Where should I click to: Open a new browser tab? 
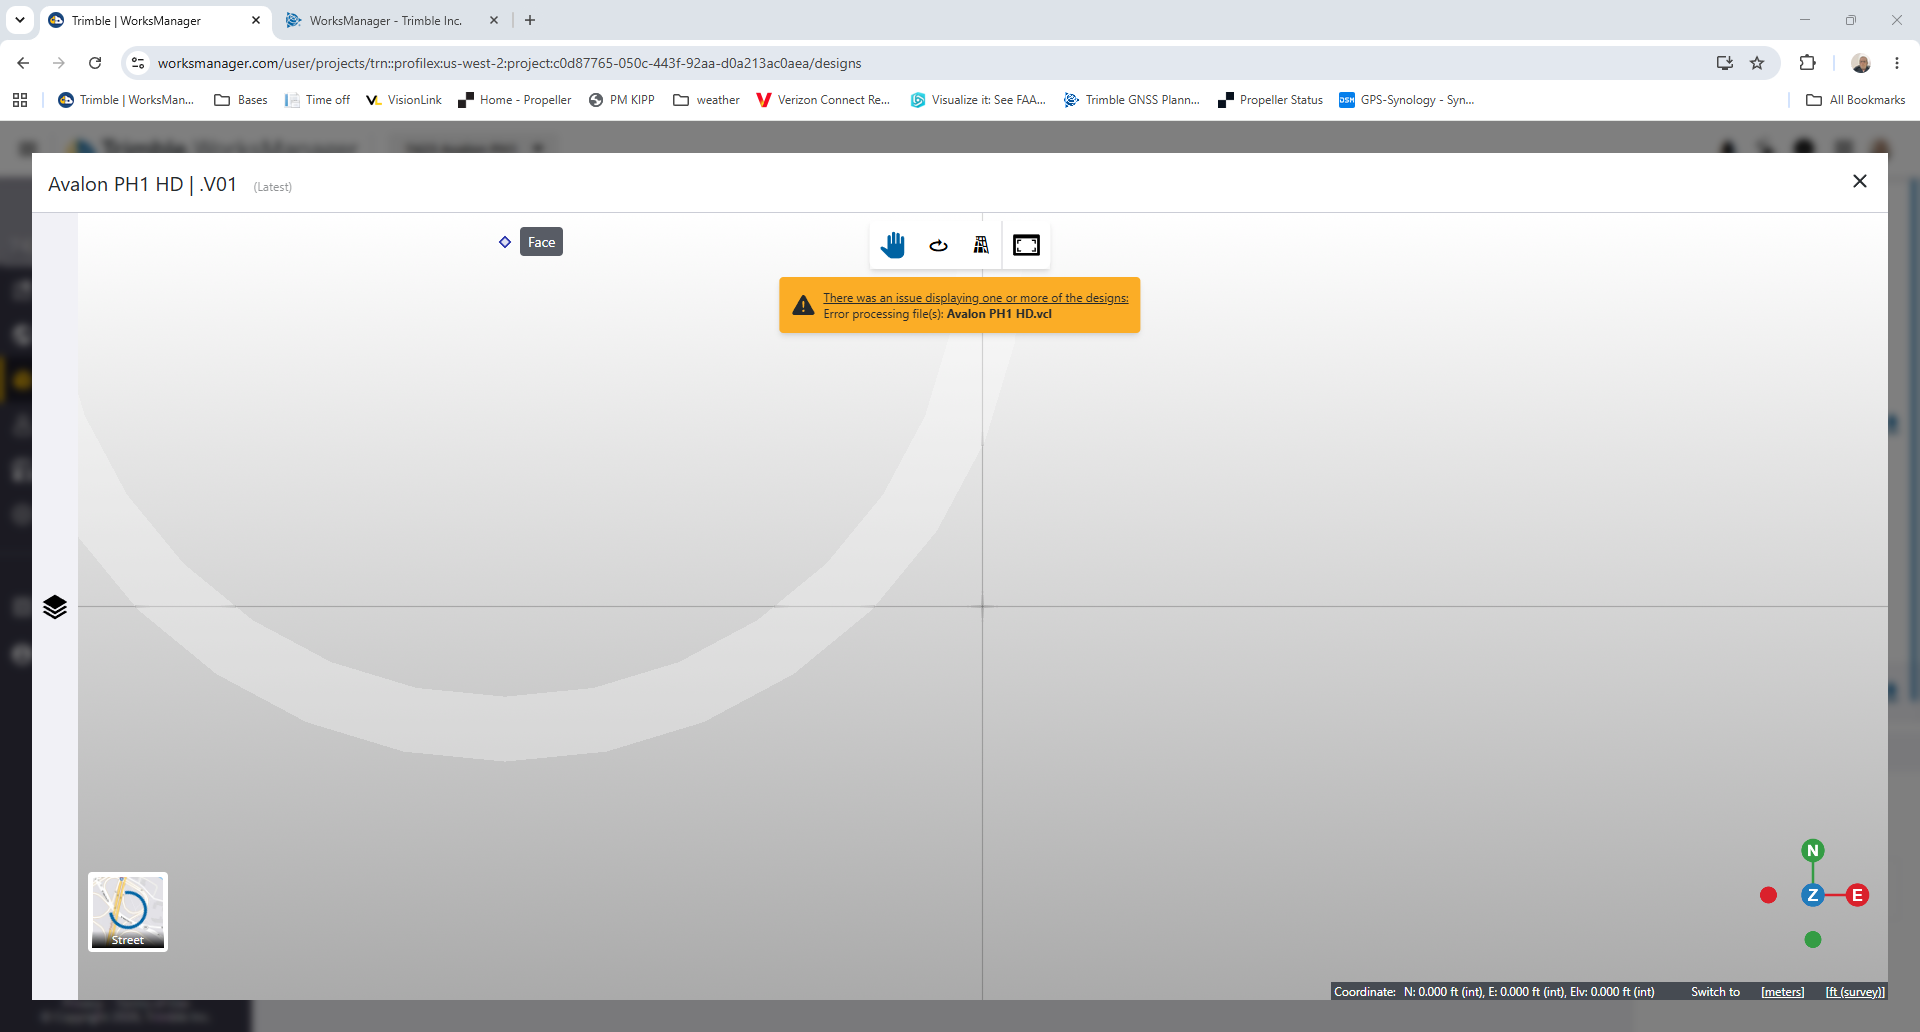click(530, 20)
